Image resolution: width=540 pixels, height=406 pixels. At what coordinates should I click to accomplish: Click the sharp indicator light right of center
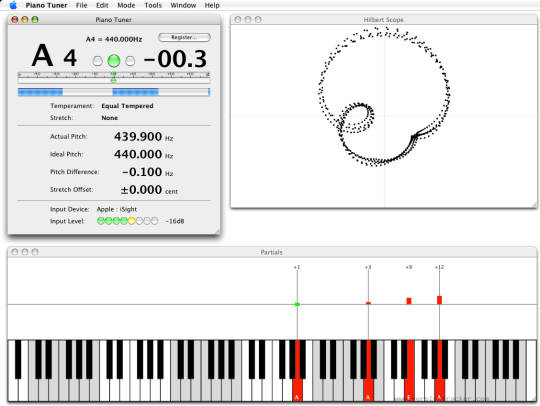point(130,61)
